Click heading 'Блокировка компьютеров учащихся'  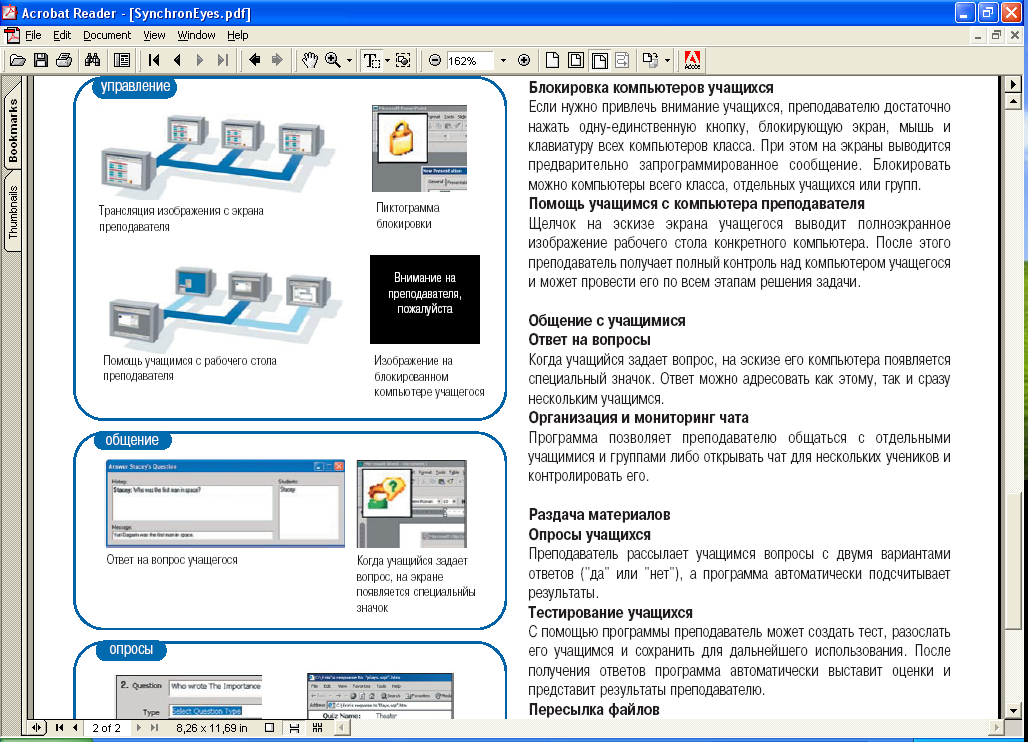coord(651,88)
